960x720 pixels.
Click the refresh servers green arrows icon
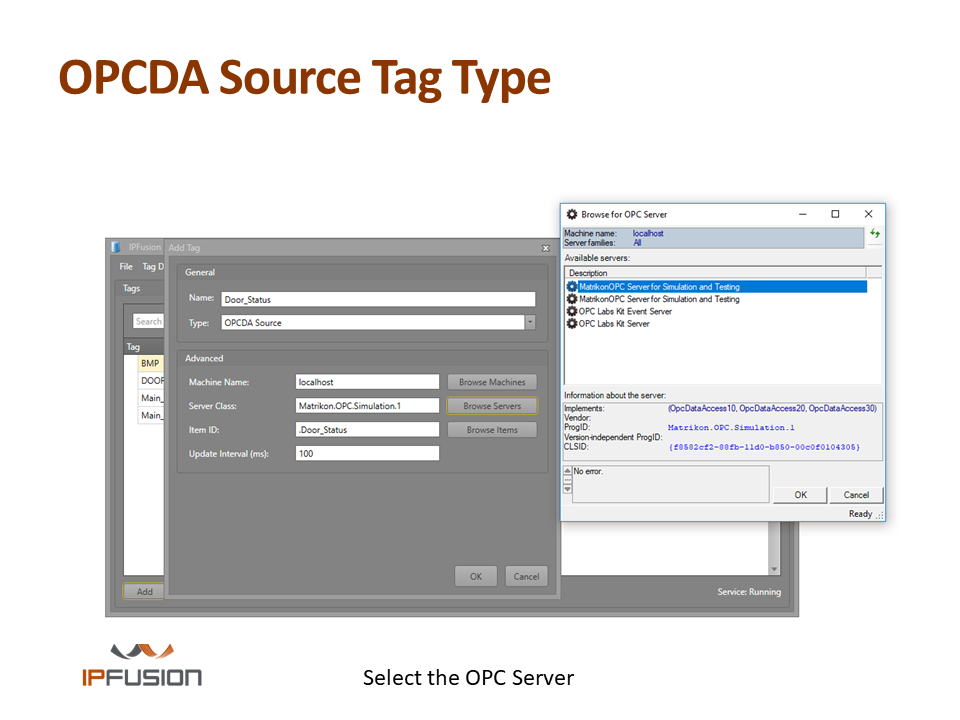point(875,234)
